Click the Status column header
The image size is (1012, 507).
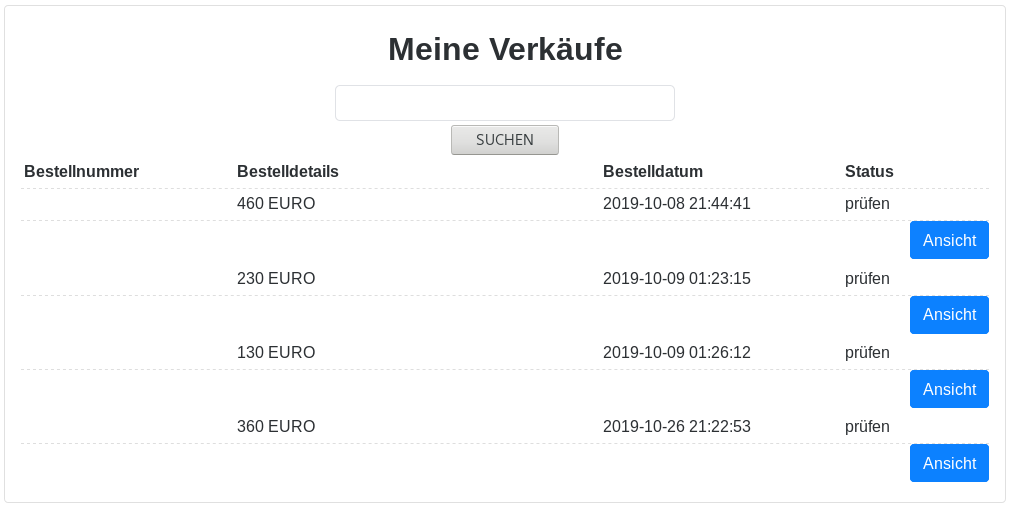point(869,172)
